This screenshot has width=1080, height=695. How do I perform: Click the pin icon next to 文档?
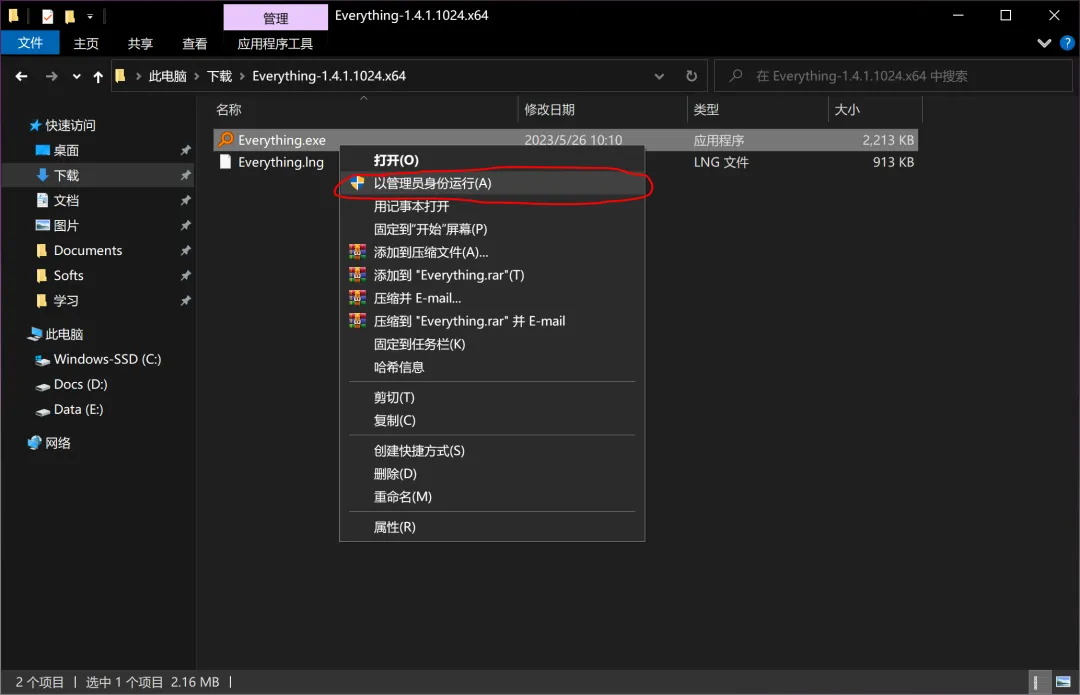(x=185, y=200)
